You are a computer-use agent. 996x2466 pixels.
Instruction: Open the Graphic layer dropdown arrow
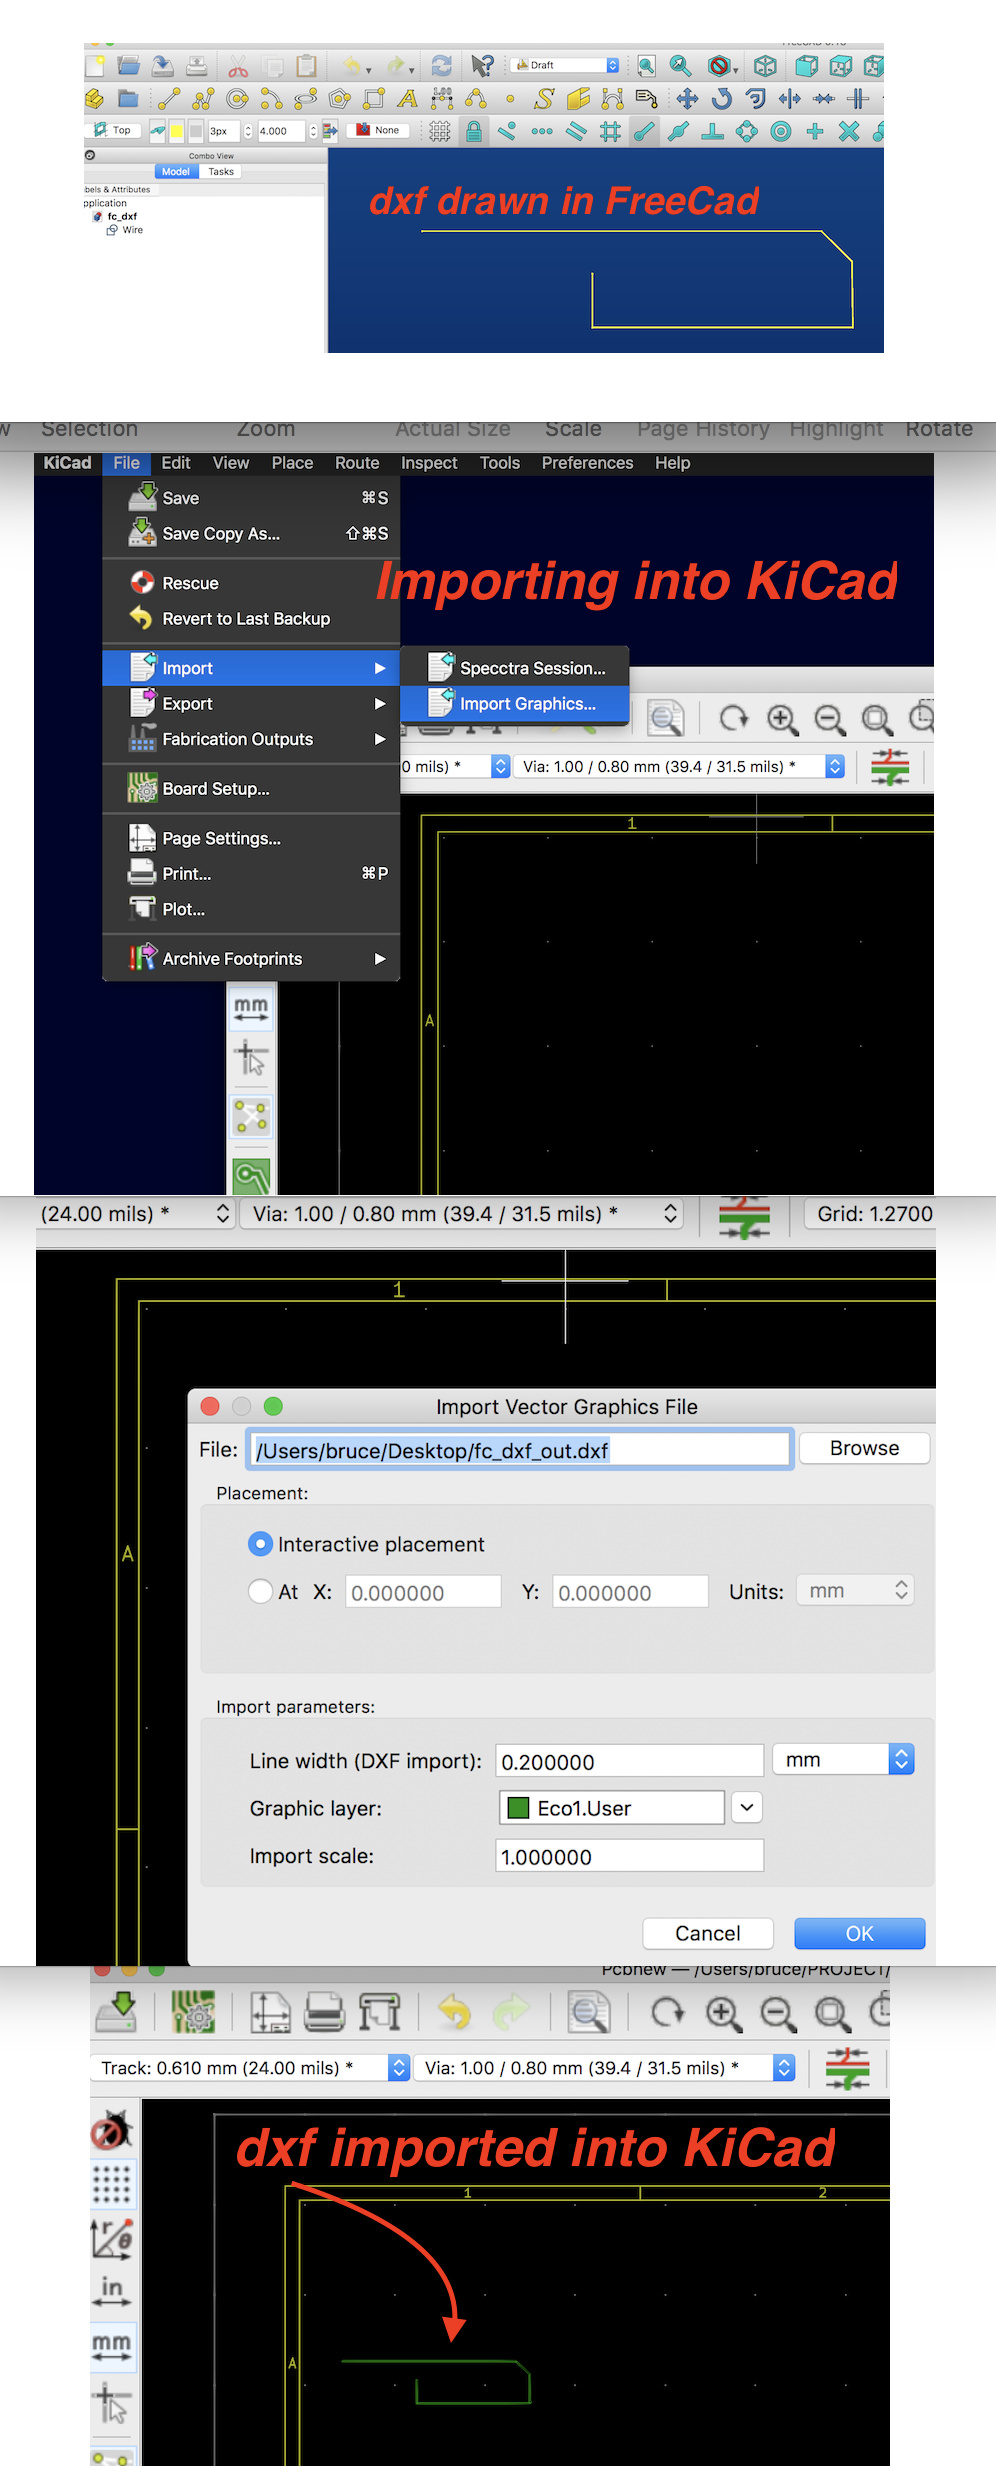(747, 1807)
